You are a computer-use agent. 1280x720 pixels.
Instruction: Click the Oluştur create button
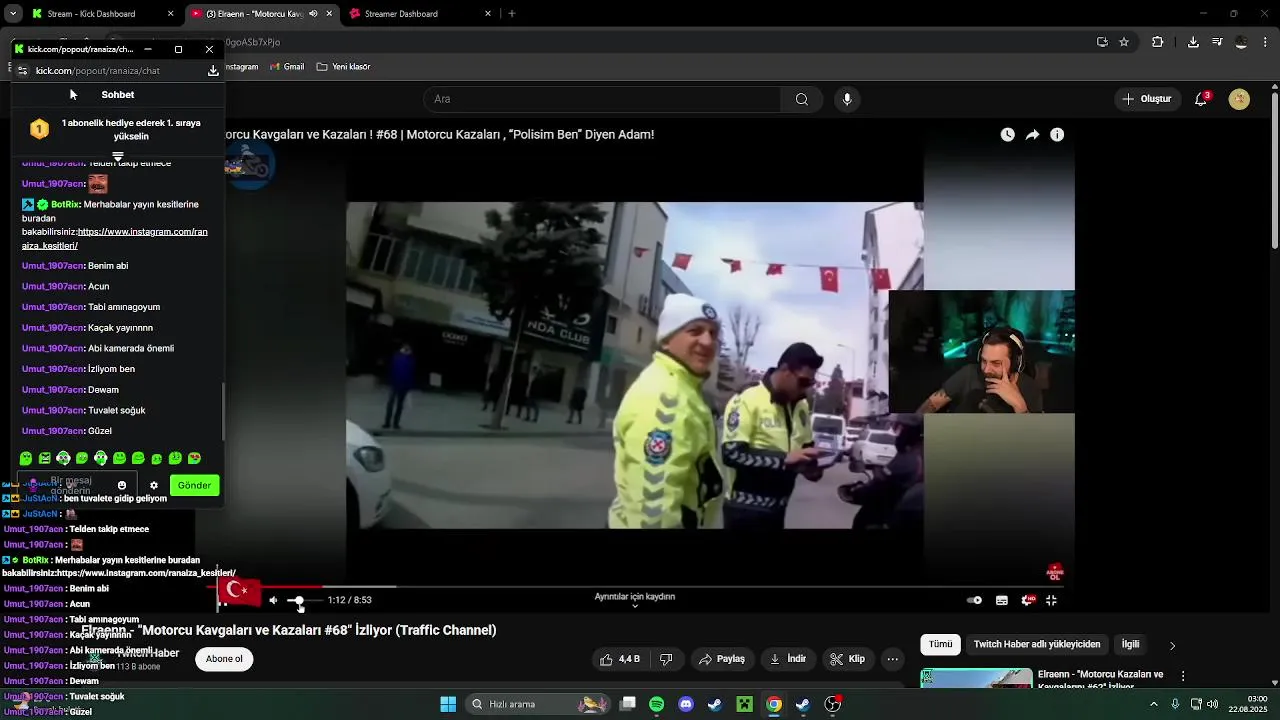pos(1146,99)
